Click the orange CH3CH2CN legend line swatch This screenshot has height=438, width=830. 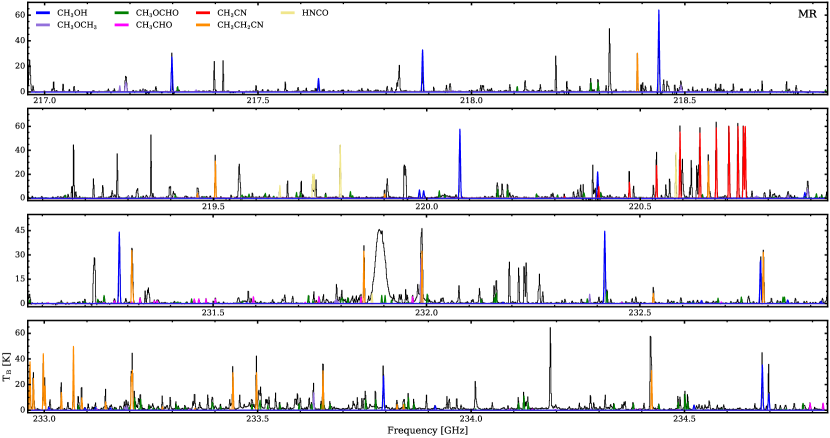click(x=203, y=25)
